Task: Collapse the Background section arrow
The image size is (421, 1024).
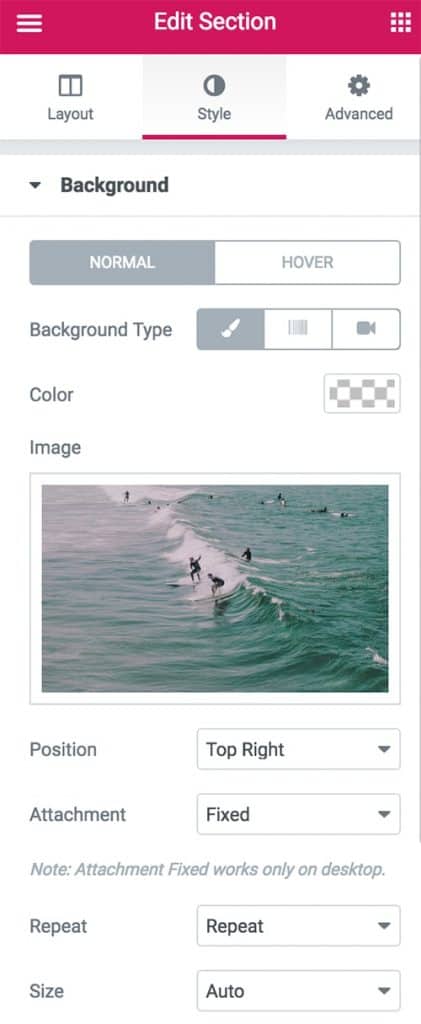Action: point(35,185)
